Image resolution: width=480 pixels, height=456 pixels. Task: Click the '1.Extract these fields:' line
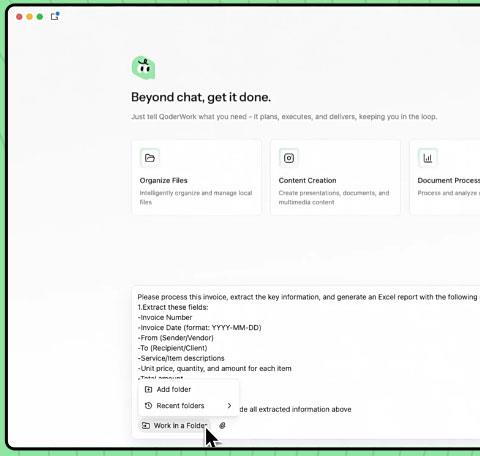point(173,307)
